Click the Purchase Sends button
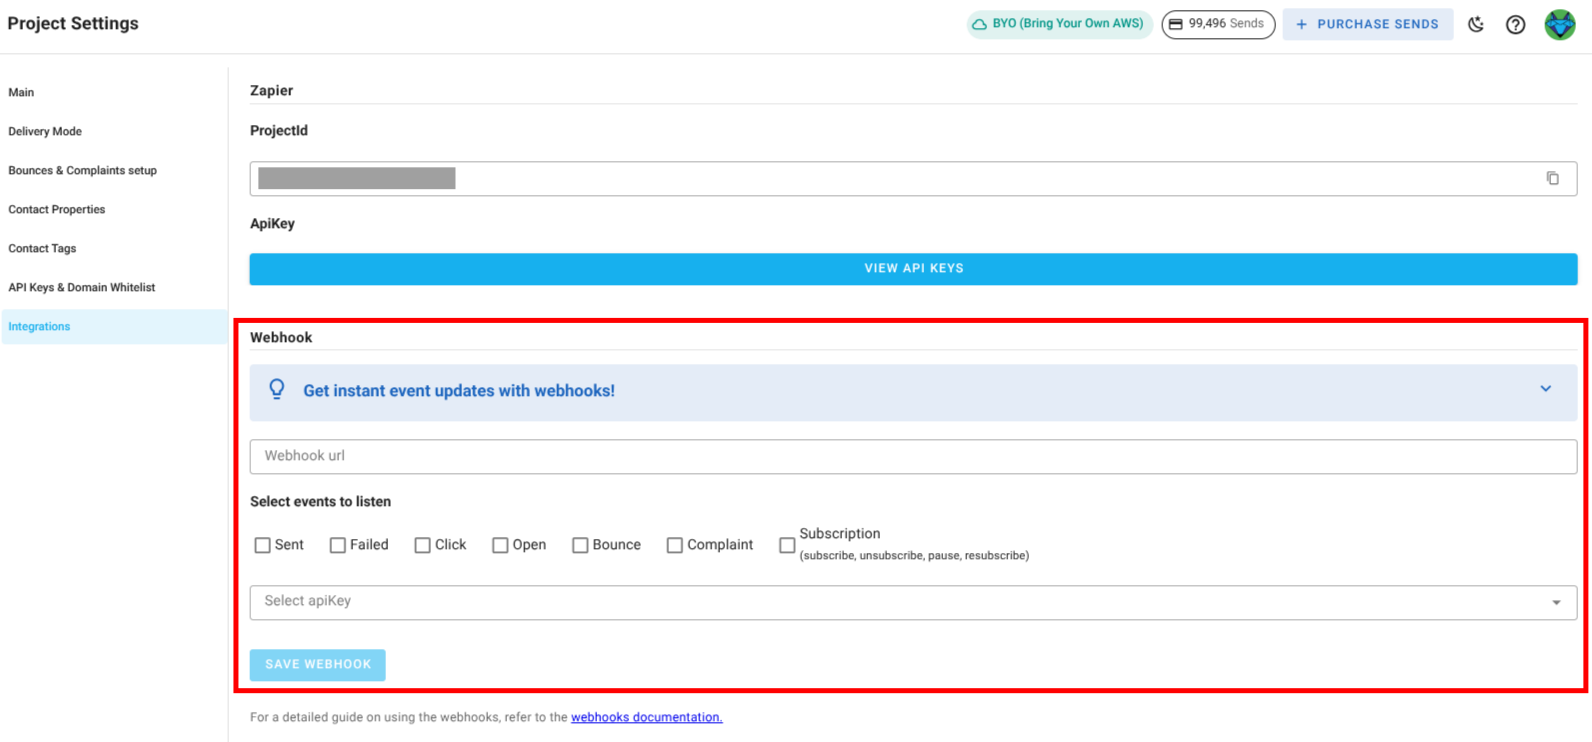Image resolution: width=1592 pixels, height=742 pixels. click(1367, 24)
